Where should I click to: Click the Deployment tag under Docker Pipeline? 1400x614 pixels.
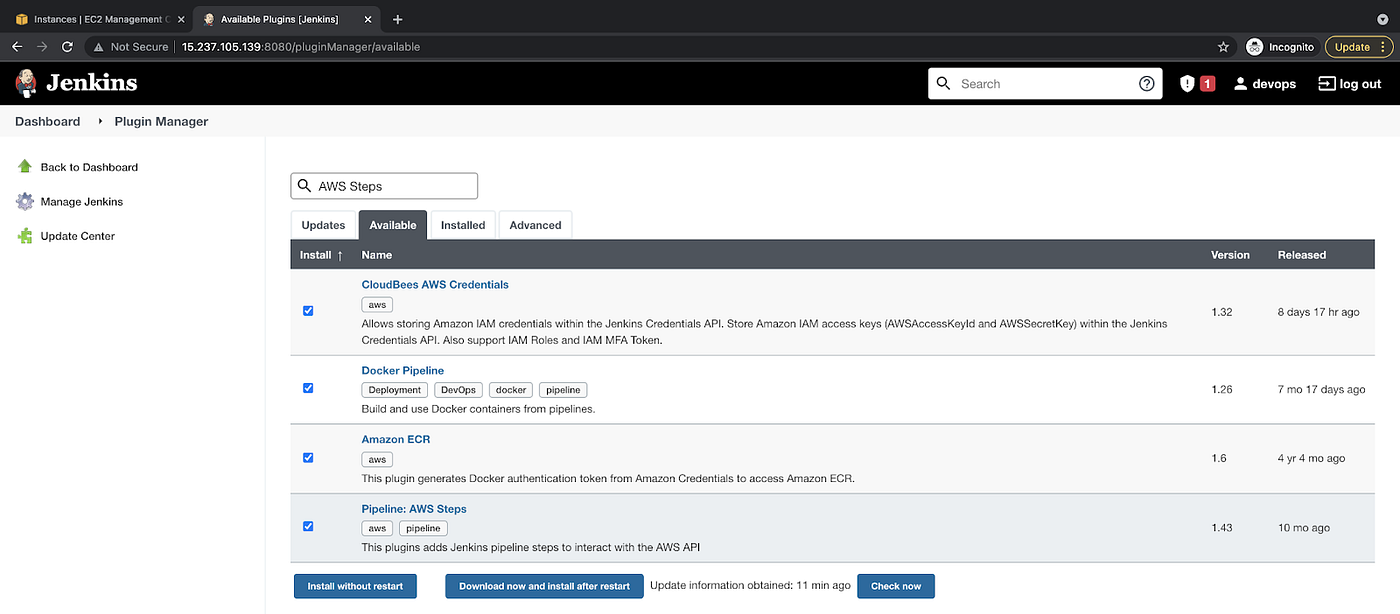[x=394, y=390]
